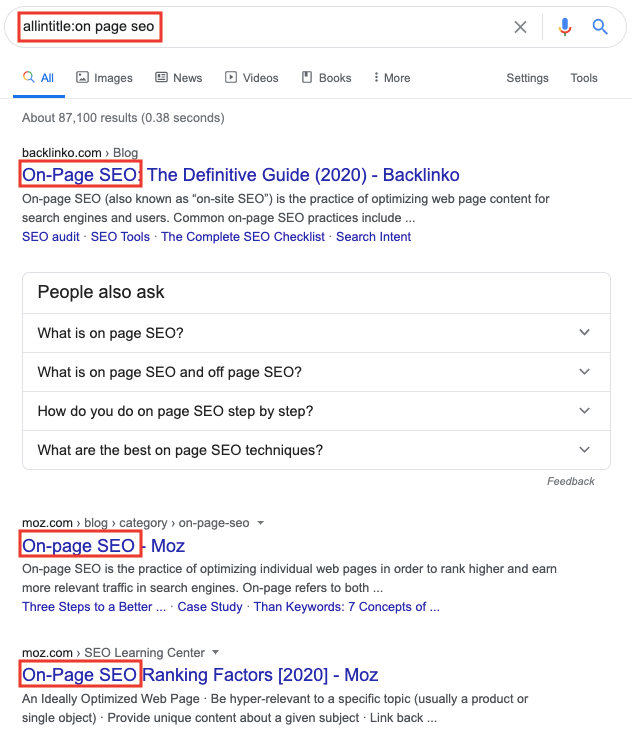Open the Images search tab
The height and width of the screenshot is (743, 632).
pyautogui.click(x=104, y=78)
